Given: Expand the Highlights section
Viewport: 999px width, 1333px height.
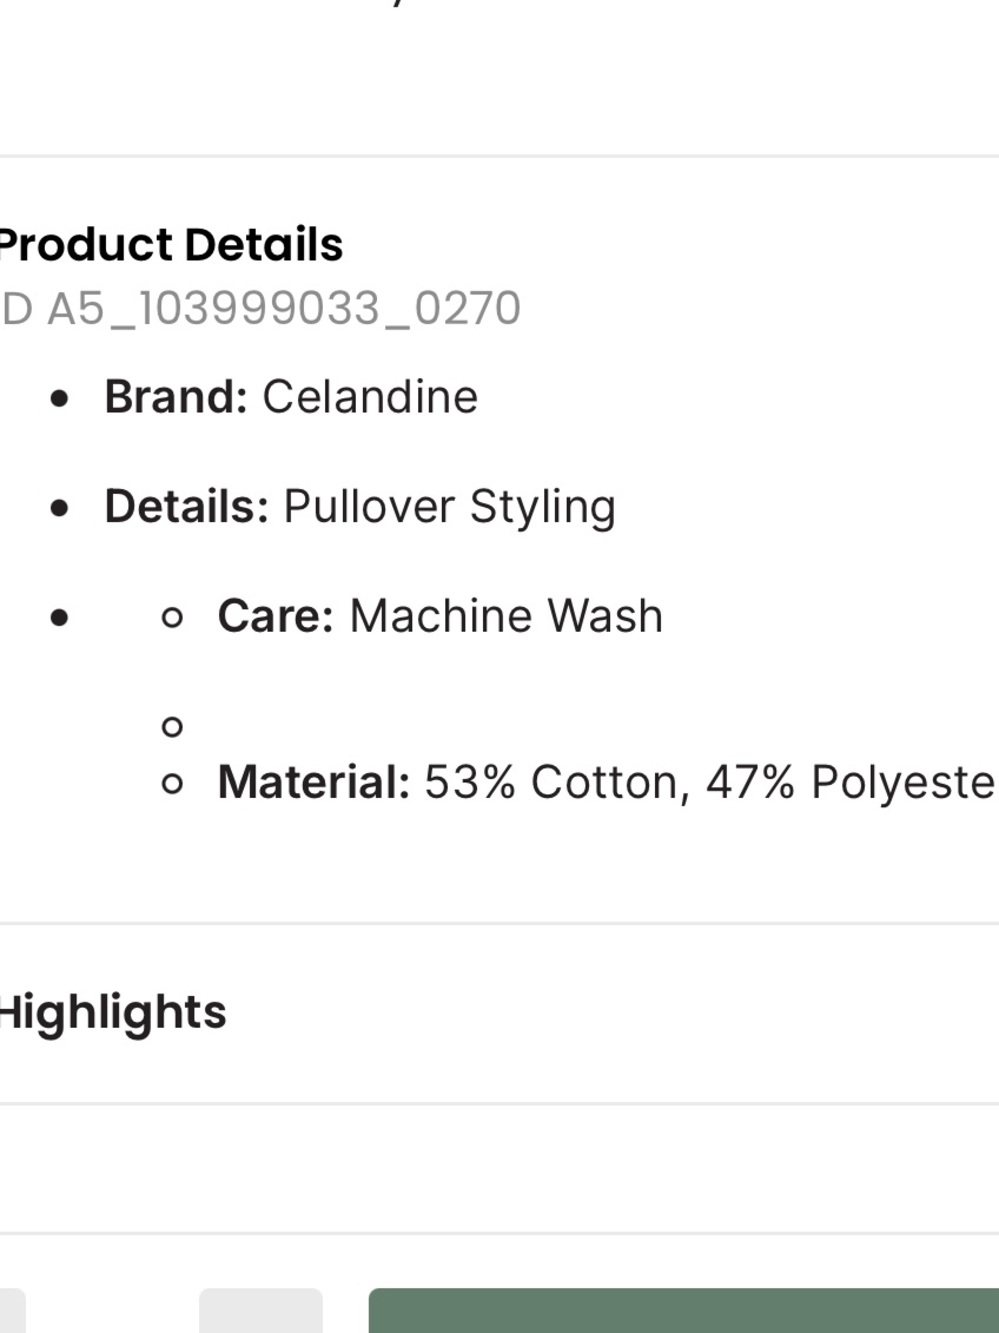Looking at the screenshot, I should click(113, 1012).
